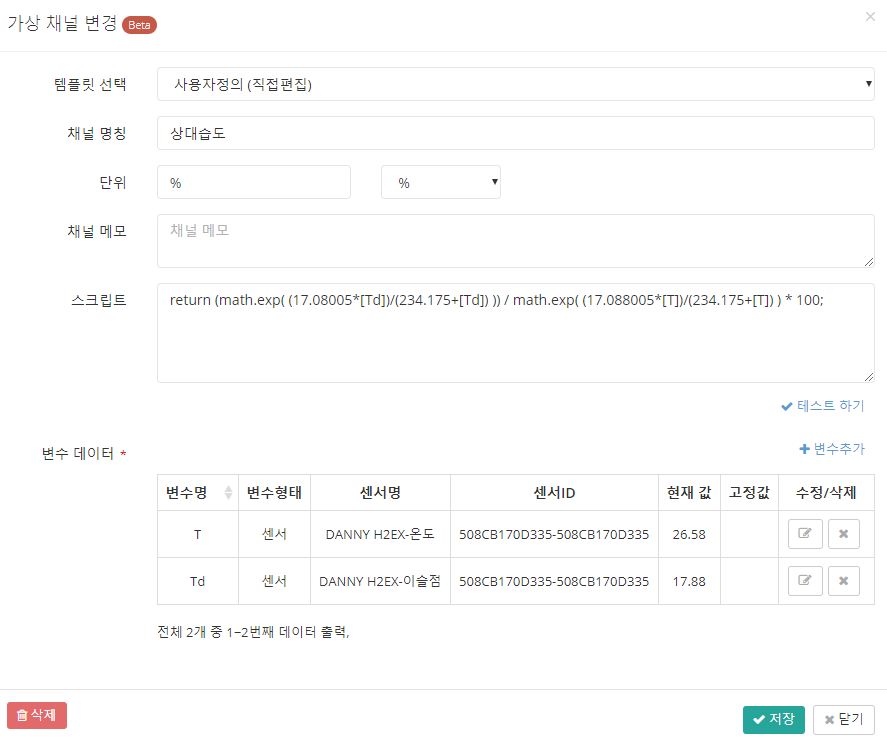Delete the T variable row

point(843,534)
